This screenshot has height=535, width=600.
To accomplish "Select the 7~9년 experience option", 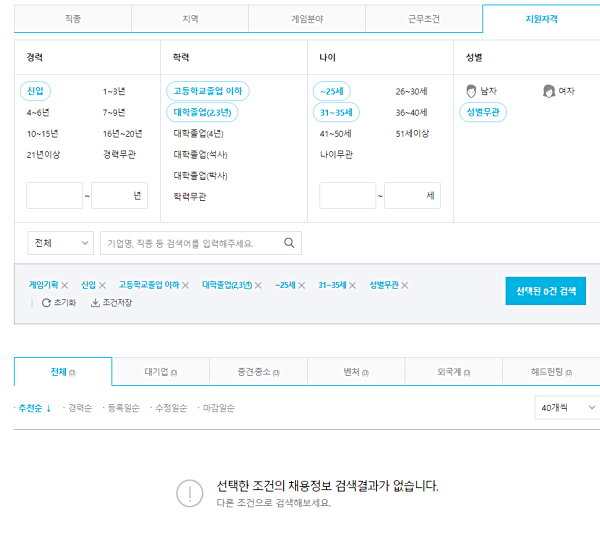I will tap(114, 113).
